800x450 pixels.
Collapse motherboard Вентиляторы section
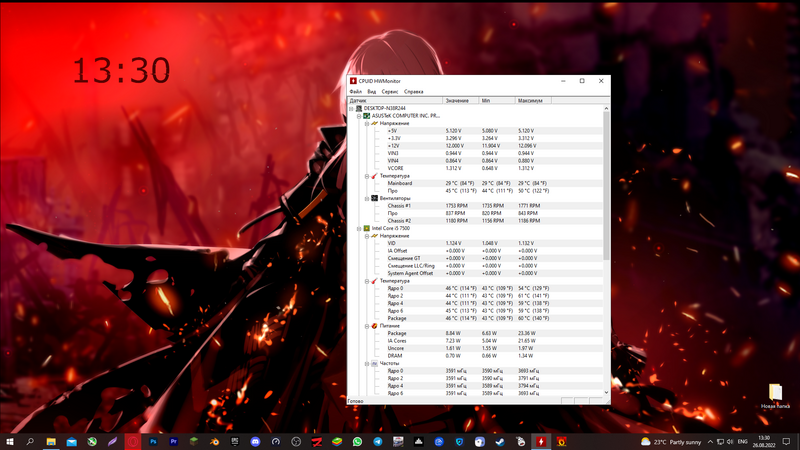[367, 198]
